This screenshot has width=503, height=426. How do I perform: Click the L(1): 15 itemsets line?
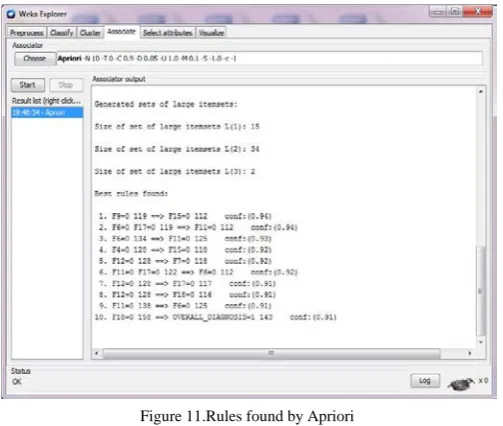(x=177, y=127)
